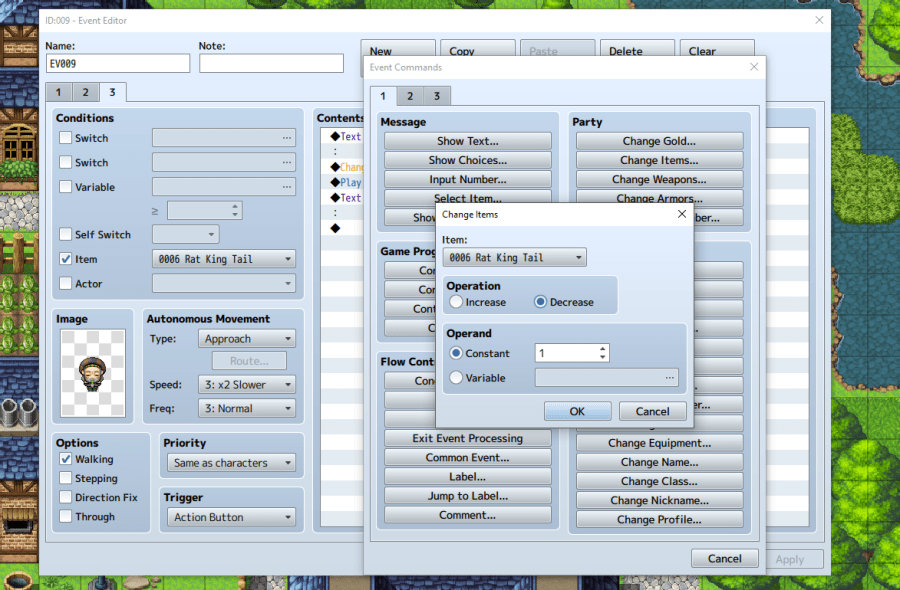Image resolution: width=900 pixels, height=590 pixels.
Task: Click OK in the Change Items dialog
Action: point(577,411)
